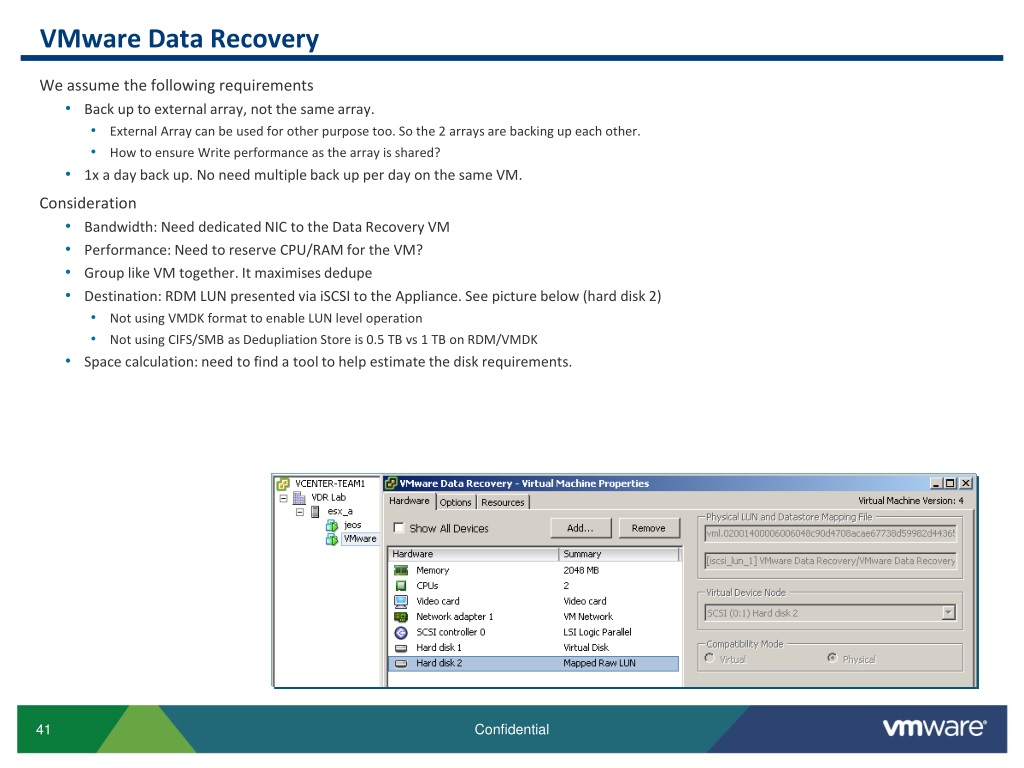Click the VCENTER-TEAM1 vCenter icon
The height and width of the screenshot is (768, 1024).
(283, 484)
